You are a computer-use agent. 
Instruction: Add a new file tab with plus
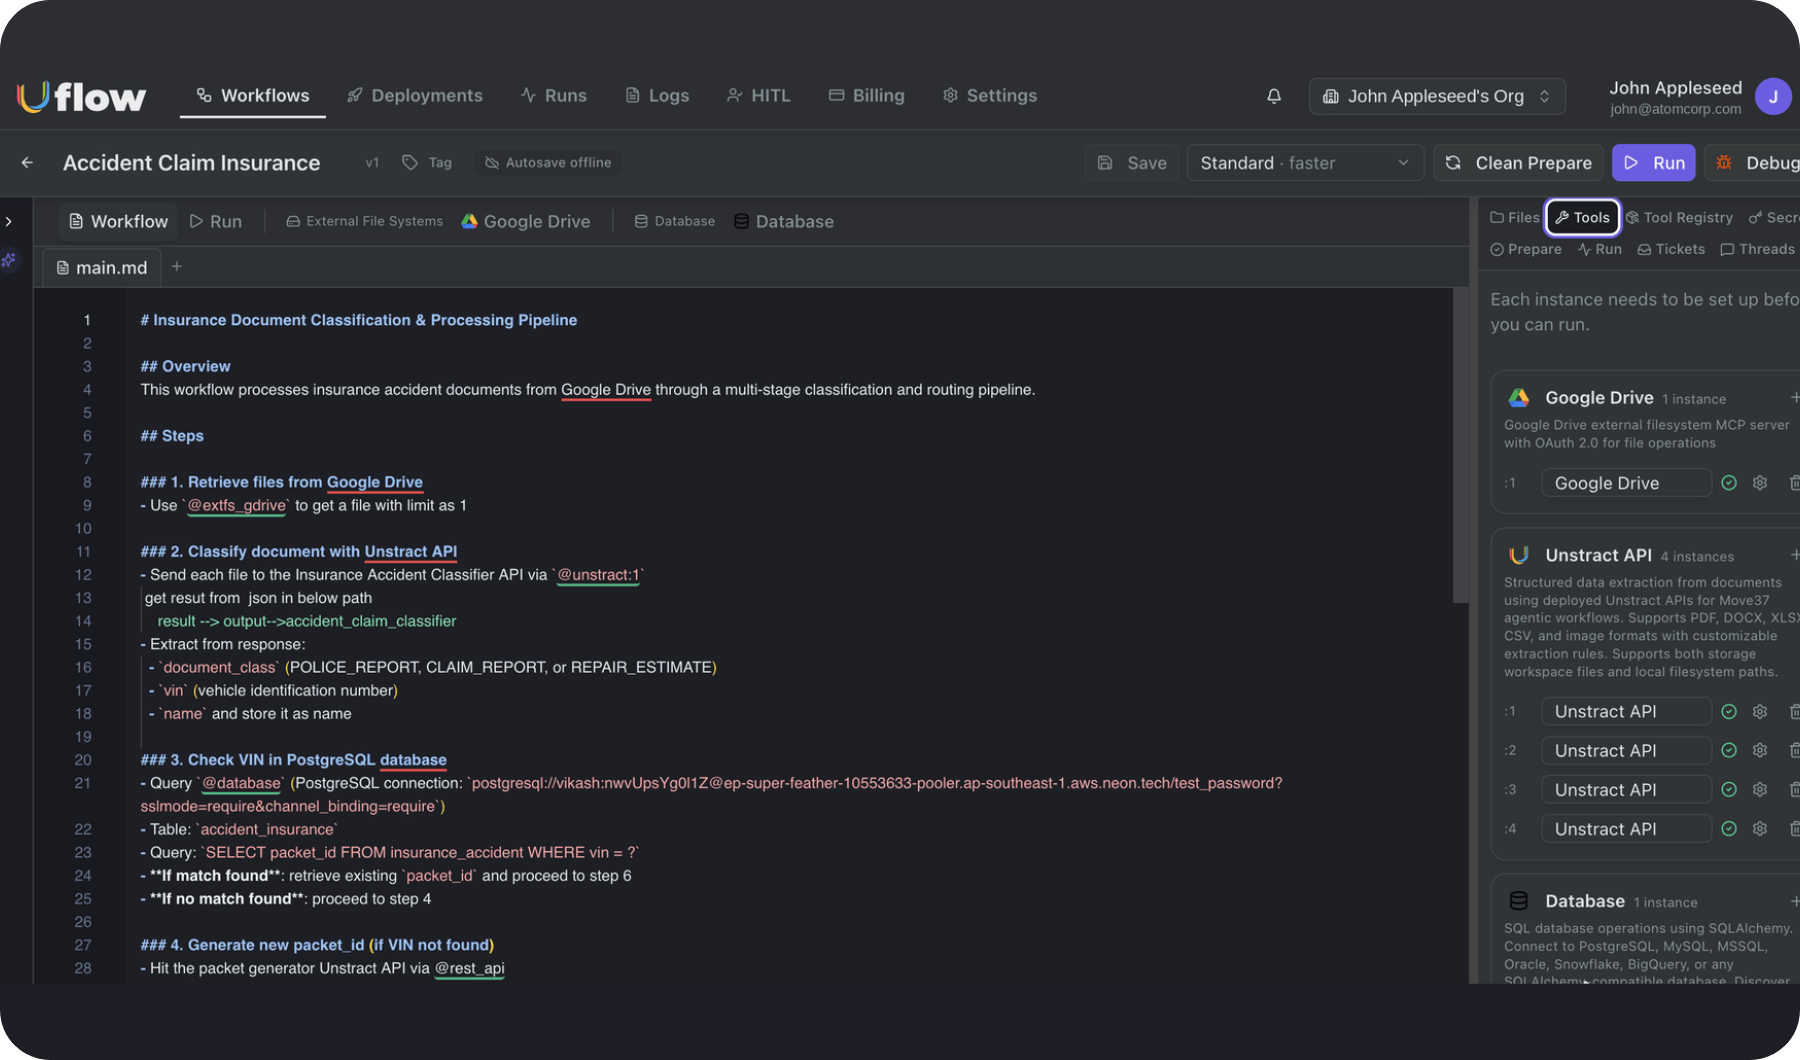177,266
